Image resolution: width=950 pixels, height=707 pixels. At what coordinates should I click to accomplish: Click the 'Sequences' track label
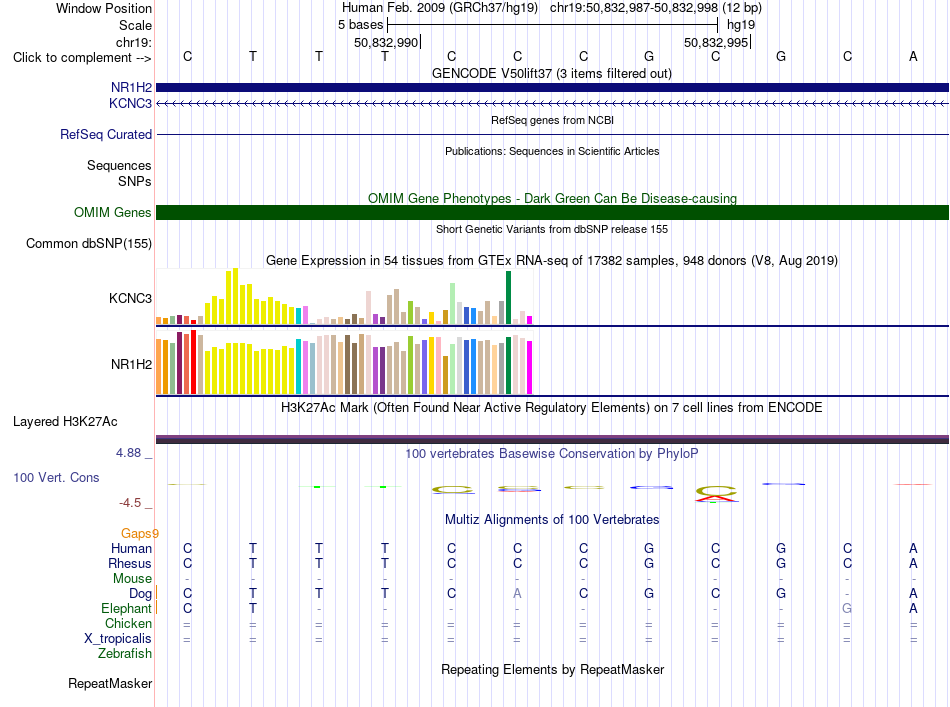coord(119,165)
